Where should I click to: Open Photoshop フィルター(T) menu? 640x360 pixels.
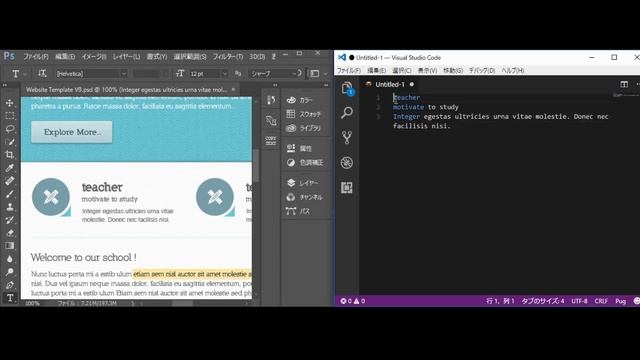(227, 56)
